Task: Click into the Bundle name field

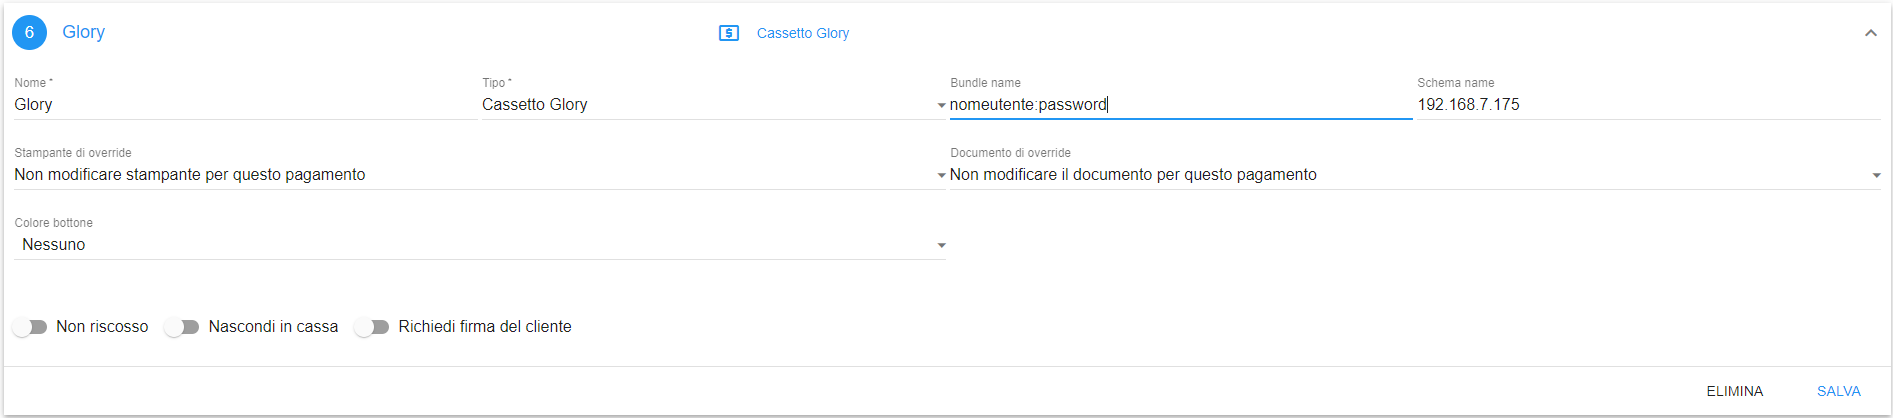Action: coord(1181,105)
